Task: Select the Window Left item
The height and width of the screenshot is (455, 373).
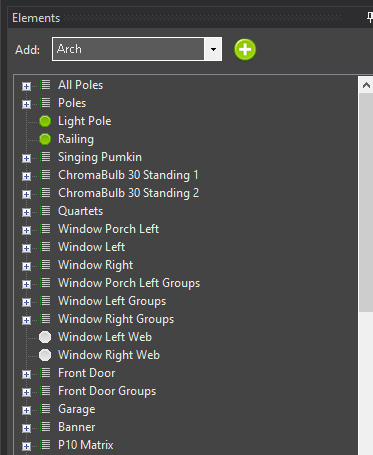Action: point(91,247)
